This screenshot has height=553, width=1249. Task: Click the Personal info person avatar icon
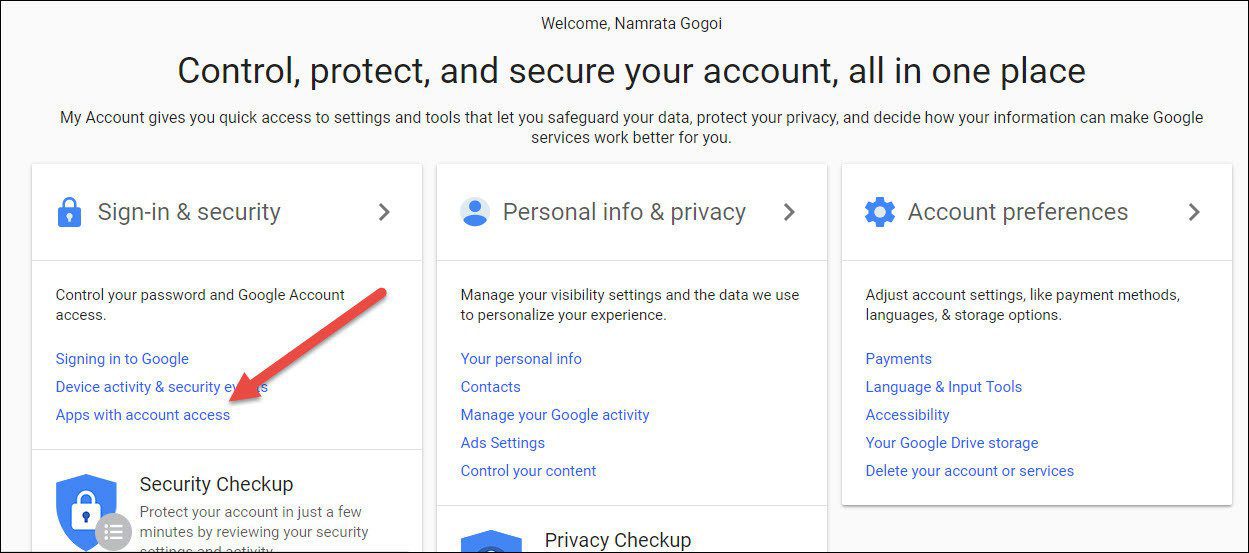pyautogui.click(x=474, y=212)
